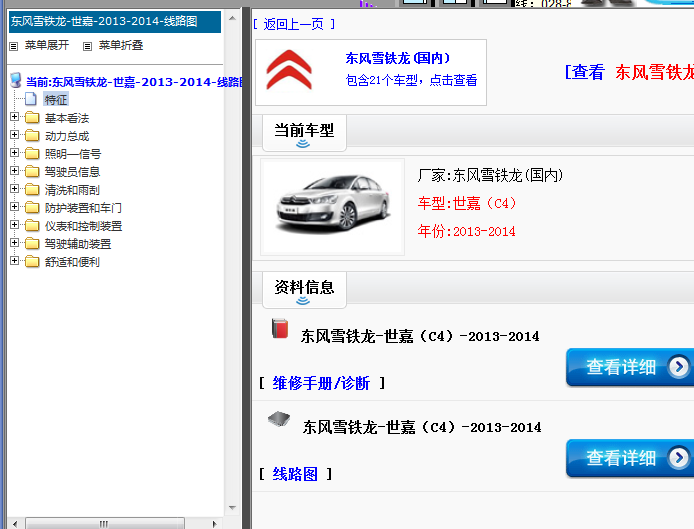Expand the 舒适和便利 tree node
The image size is (694, 529).
point(14,261)
